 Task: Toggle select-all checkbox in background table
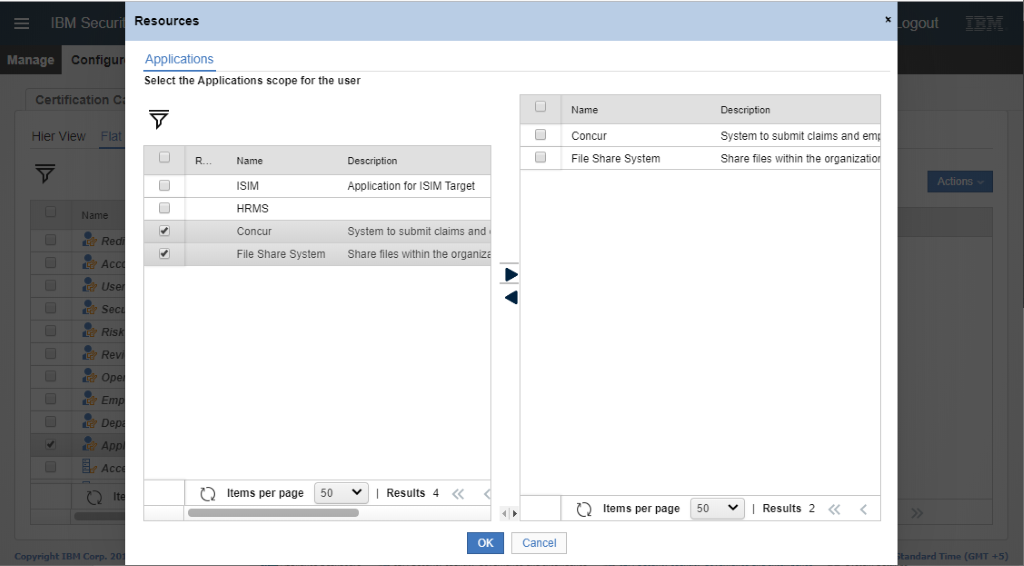[50, 212]
